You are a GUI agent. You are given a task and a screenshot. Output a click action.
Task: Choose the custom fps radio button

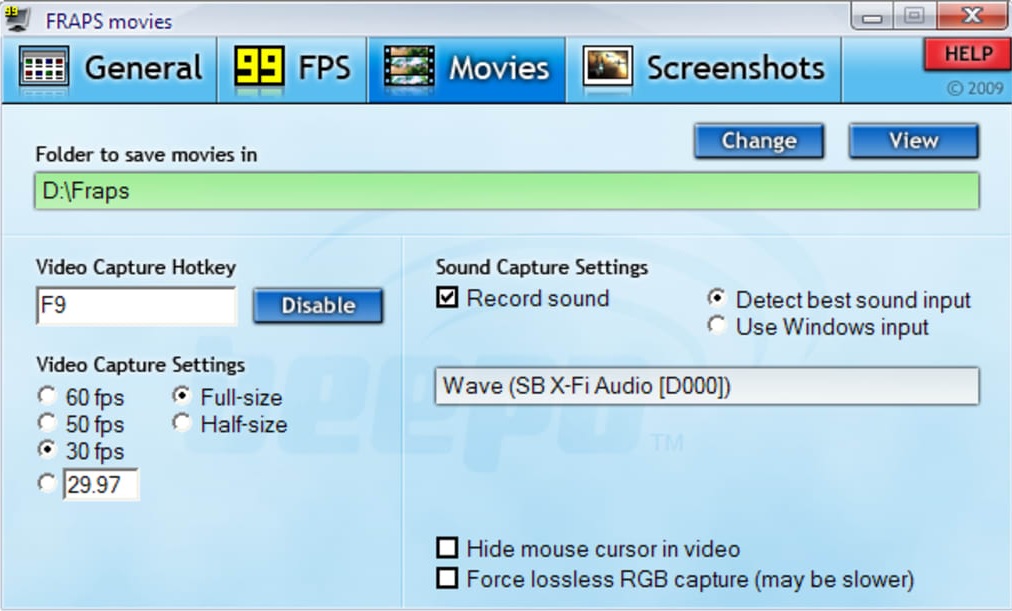pos(46,483)
